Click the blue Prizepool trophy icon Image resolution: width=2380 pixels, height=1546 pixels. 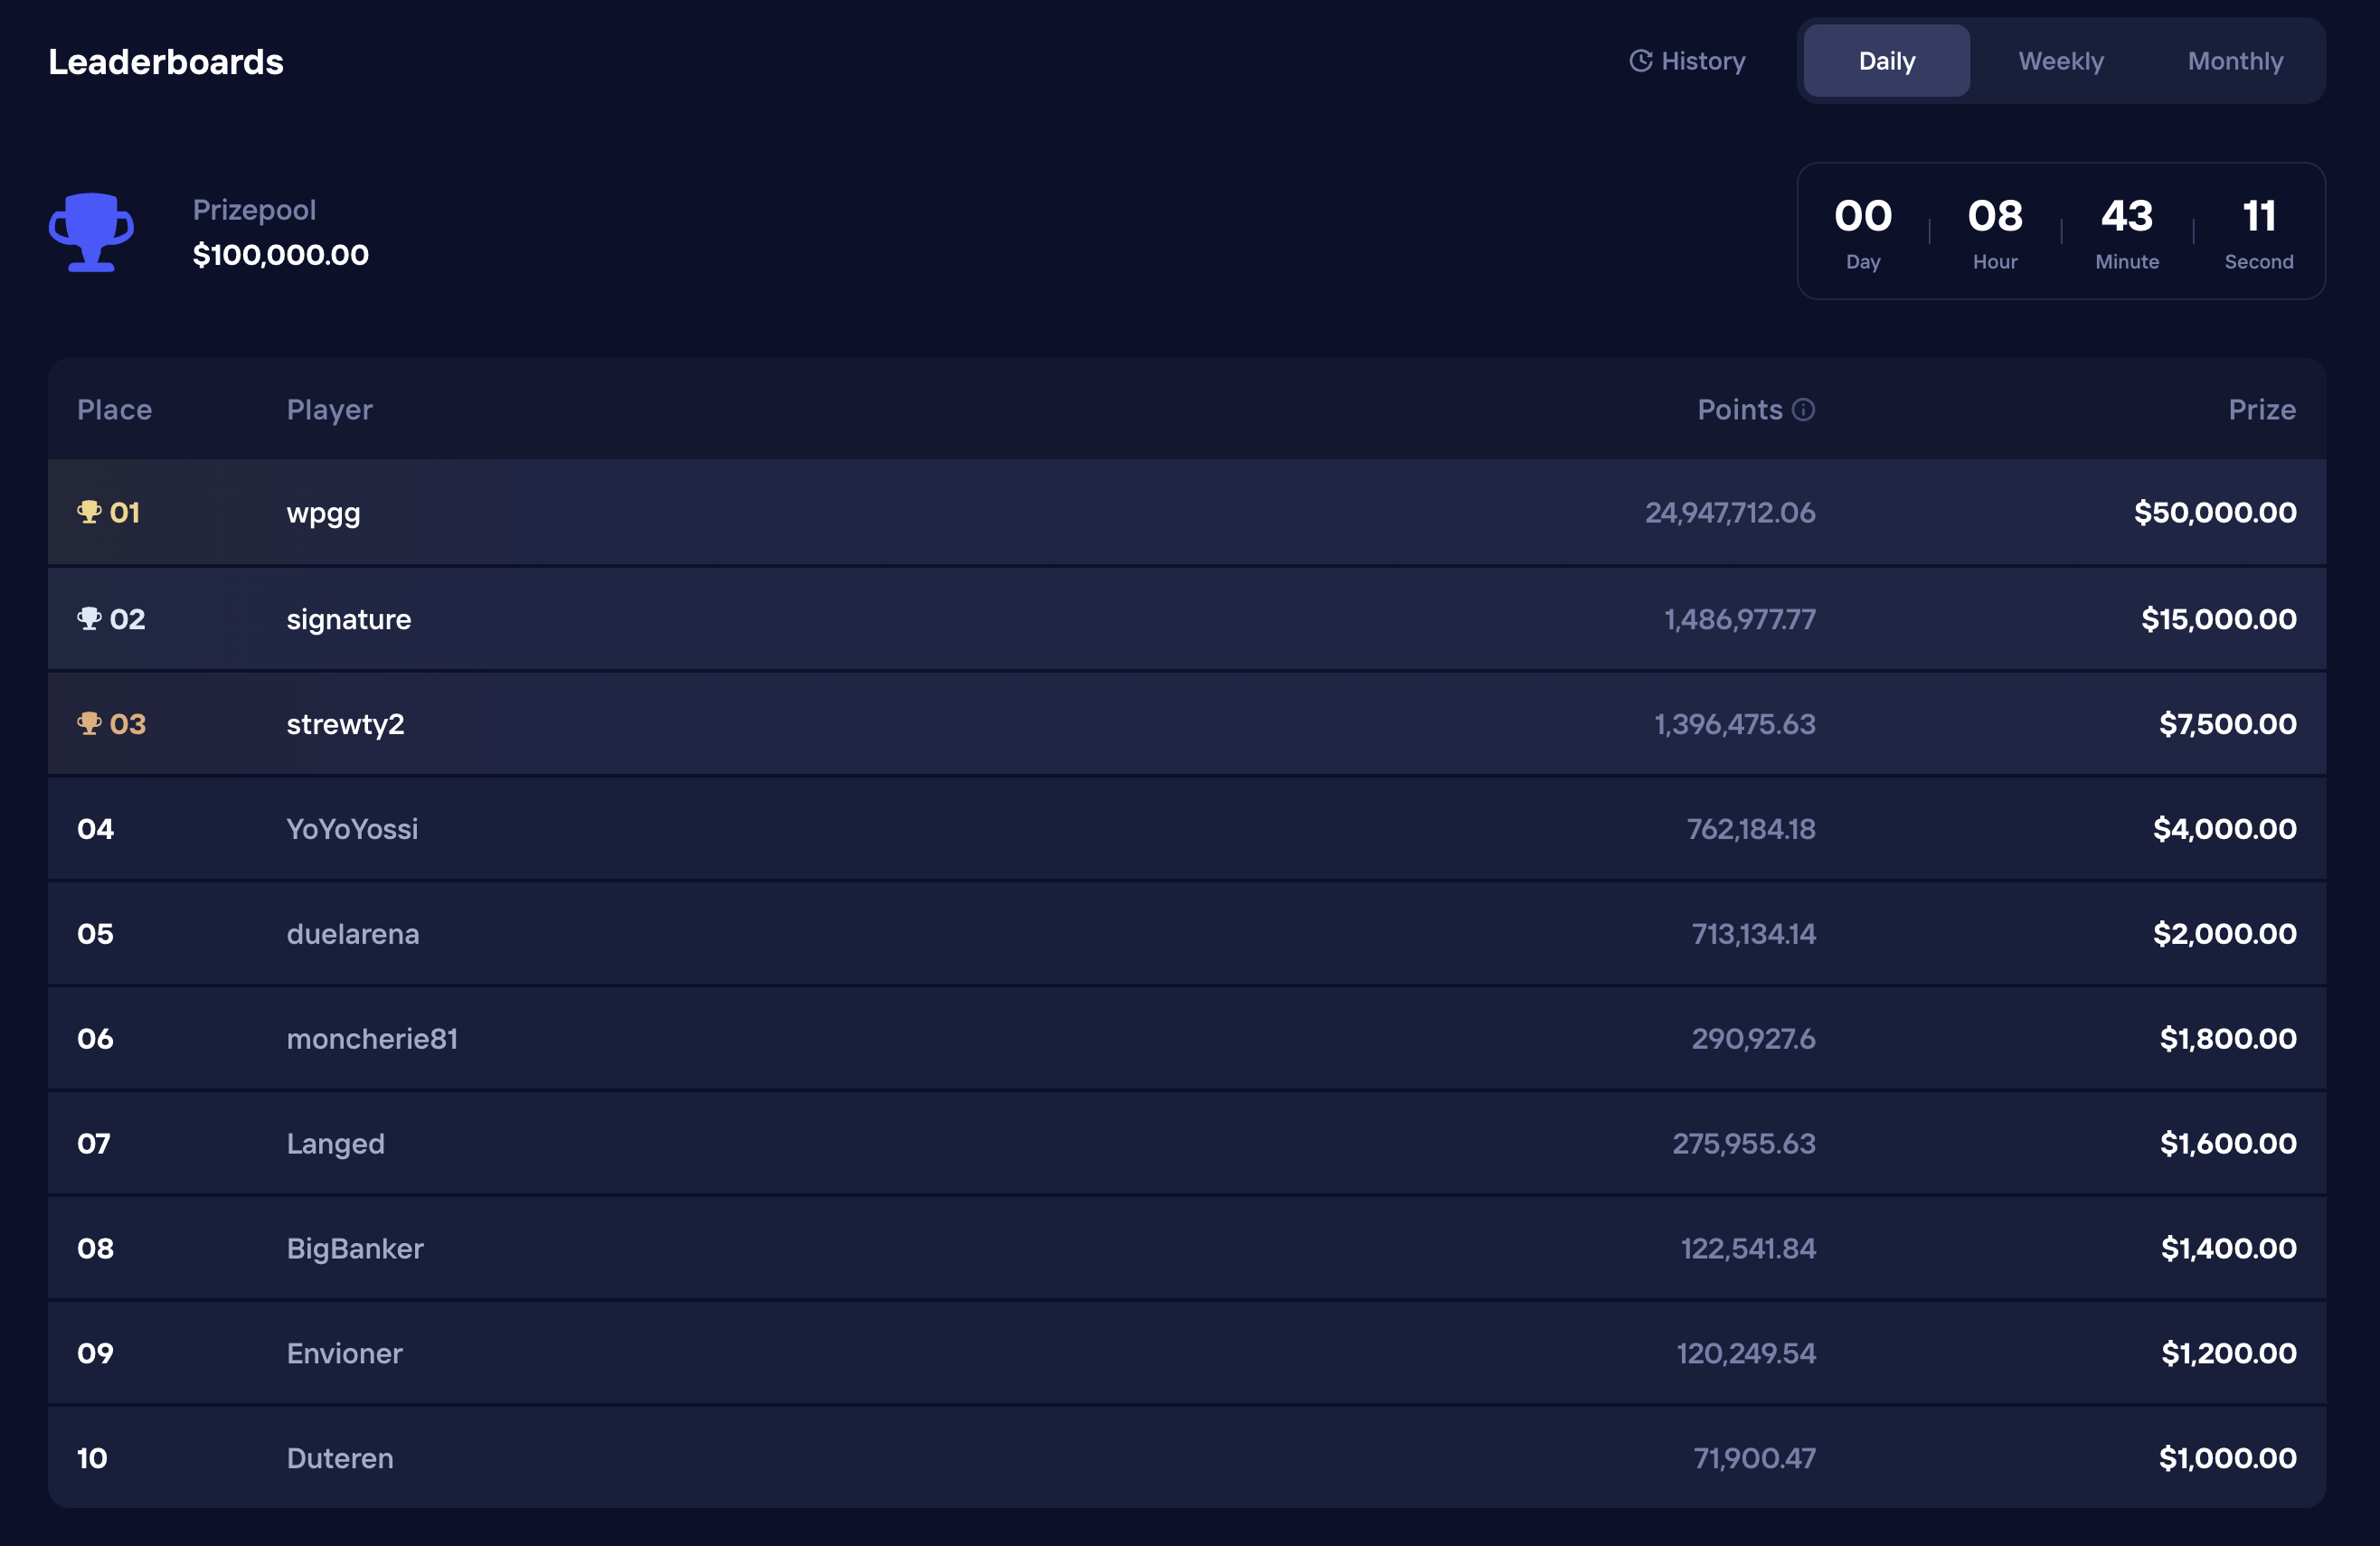[91, 232]
